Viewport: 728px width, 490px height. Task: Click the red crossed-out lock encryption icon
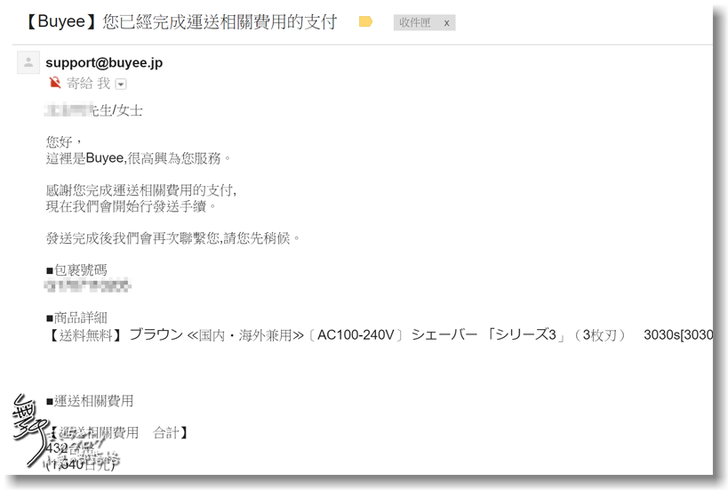55,83
